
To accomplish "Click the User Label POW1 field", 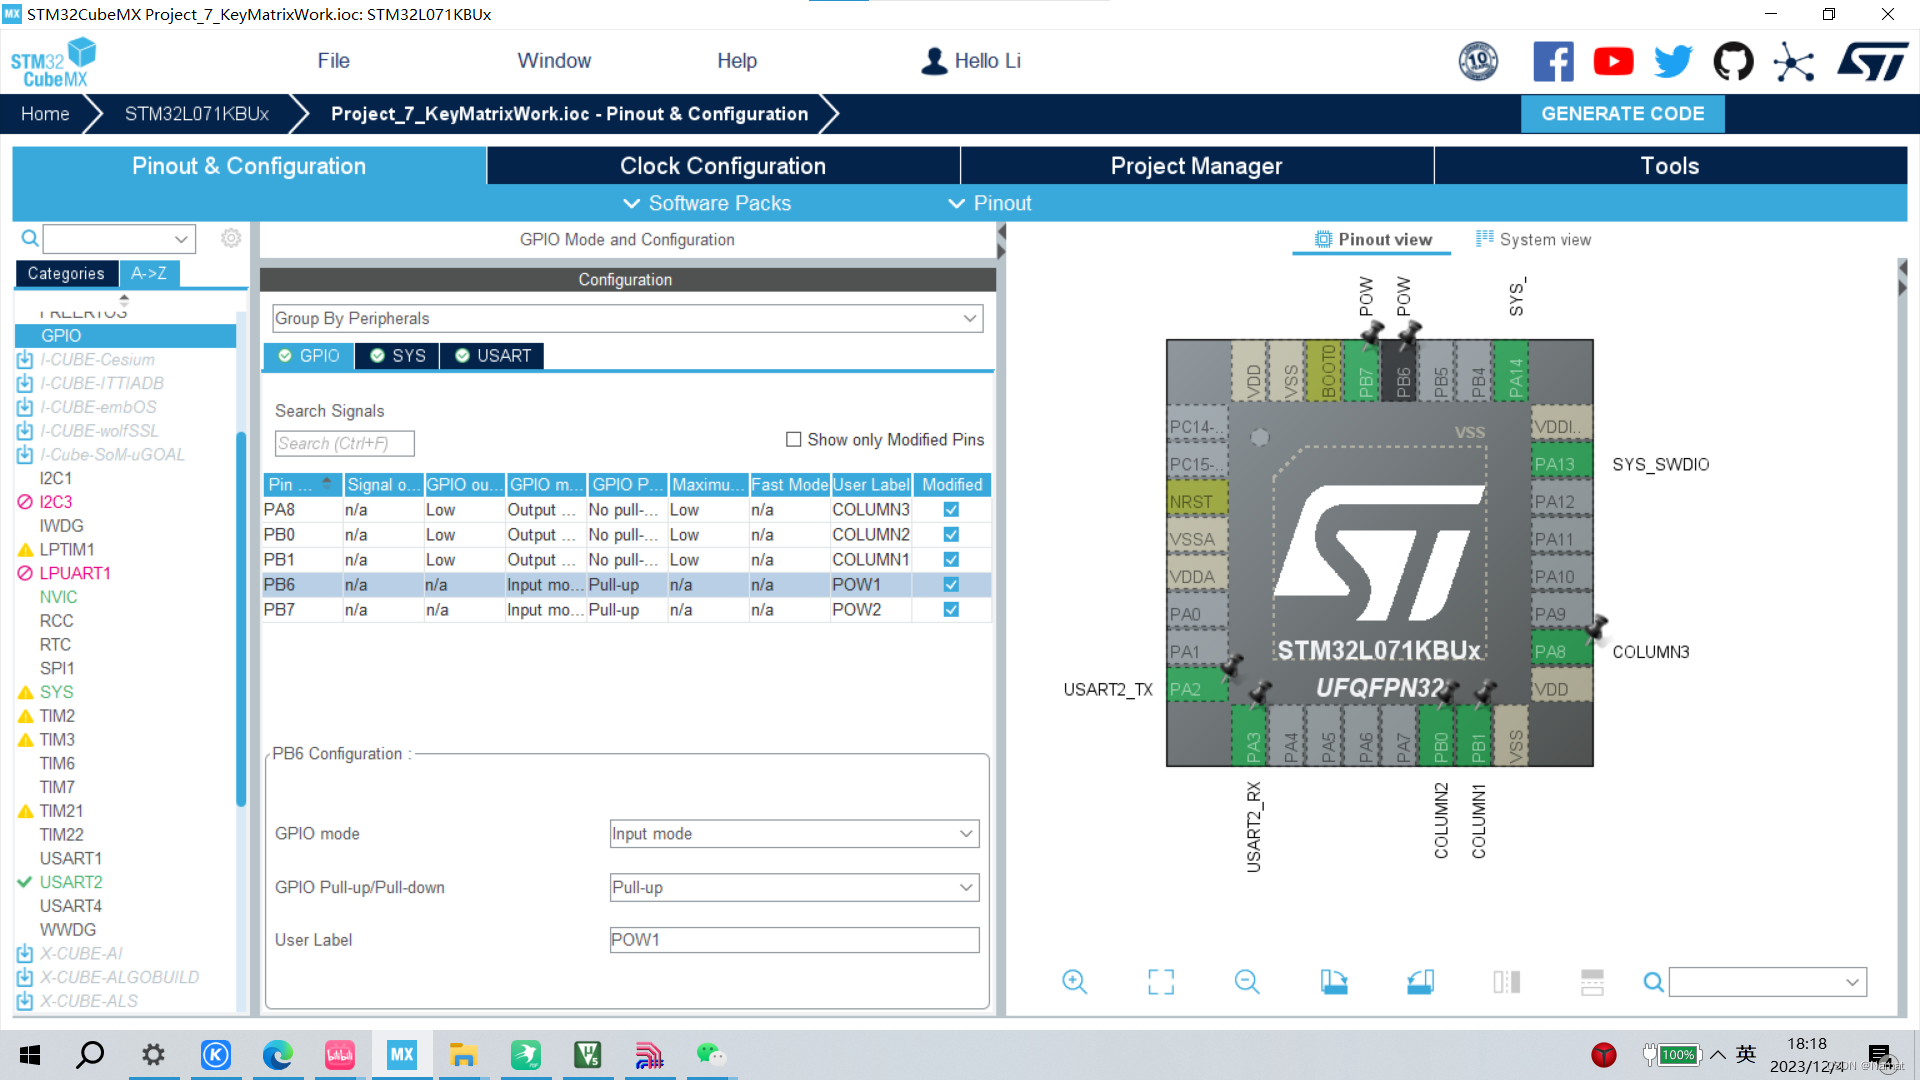I will pos(794,940).
